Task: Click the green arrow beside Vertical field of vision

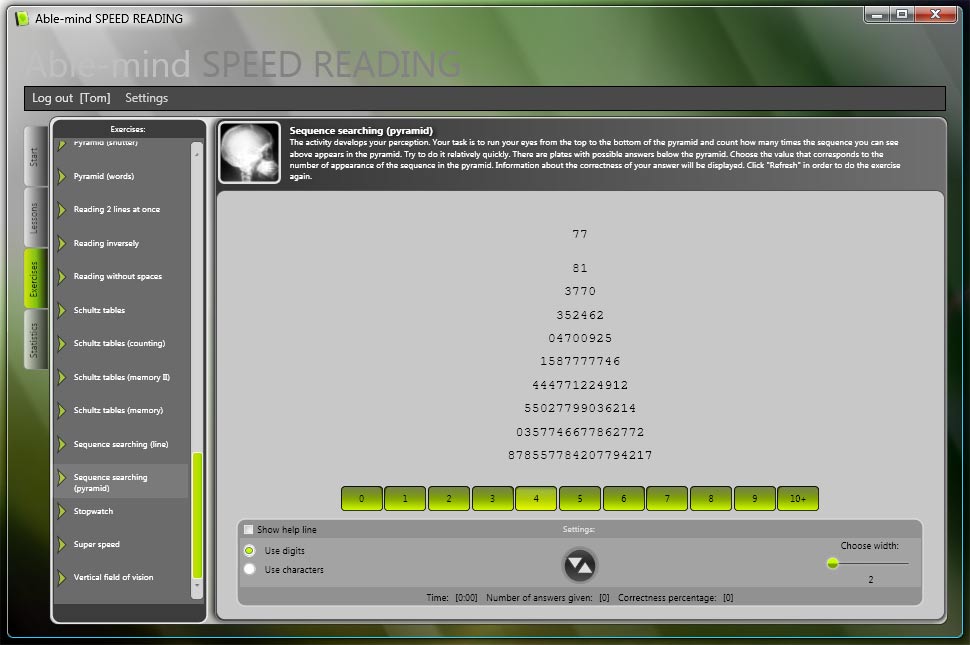Action: [61, 578]
